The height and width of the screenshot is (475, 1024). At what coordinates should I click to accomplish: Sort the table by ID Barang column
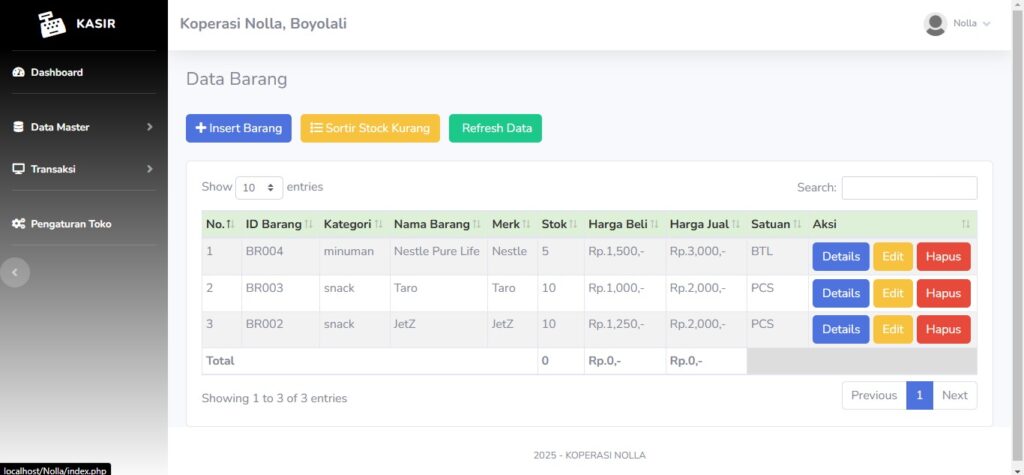tap(279, 224)
